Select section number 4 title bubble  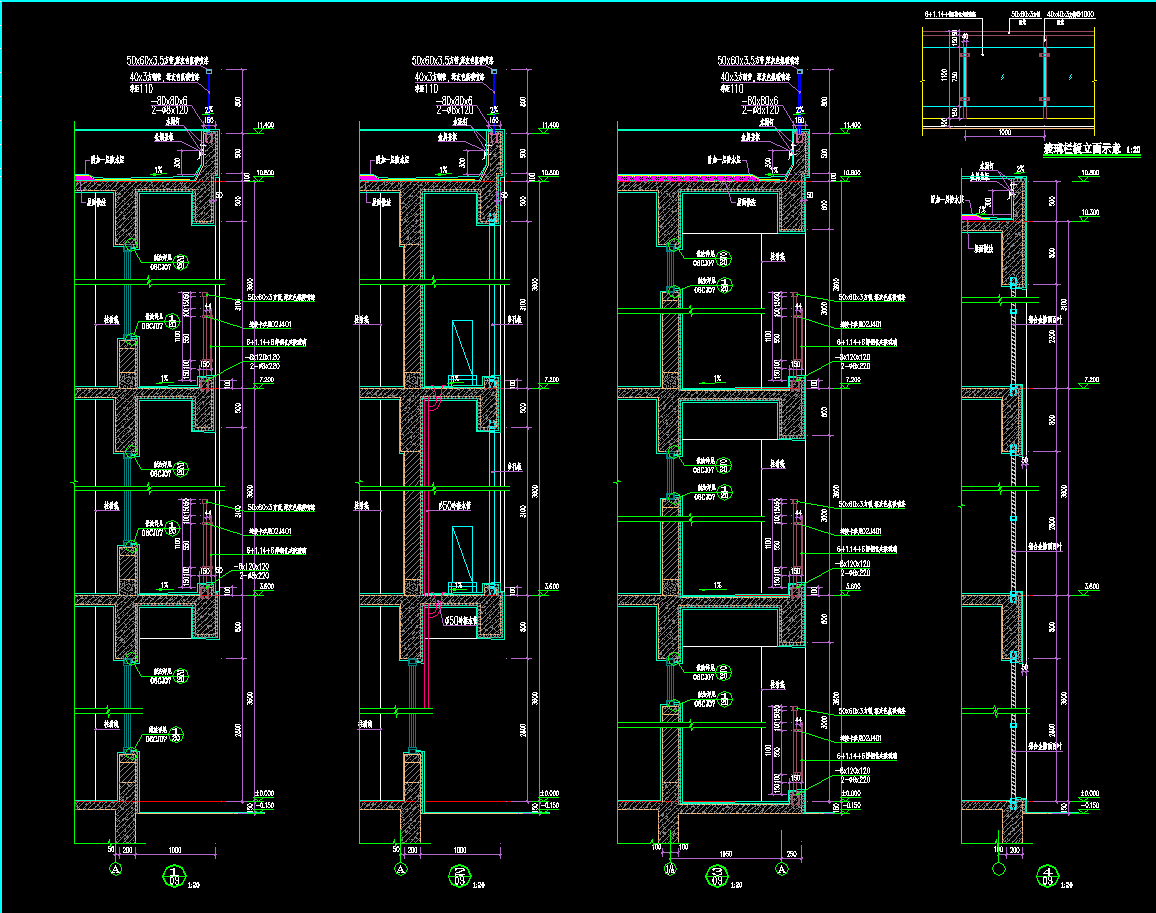coord(1047,877)
